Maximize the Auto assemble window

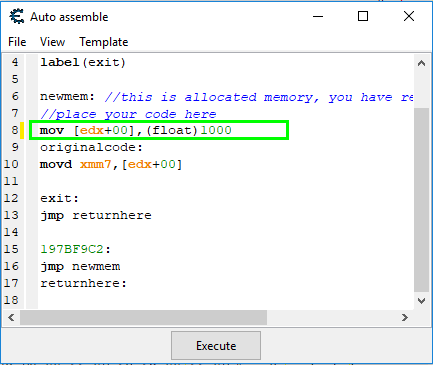click(x=363, y=16)
